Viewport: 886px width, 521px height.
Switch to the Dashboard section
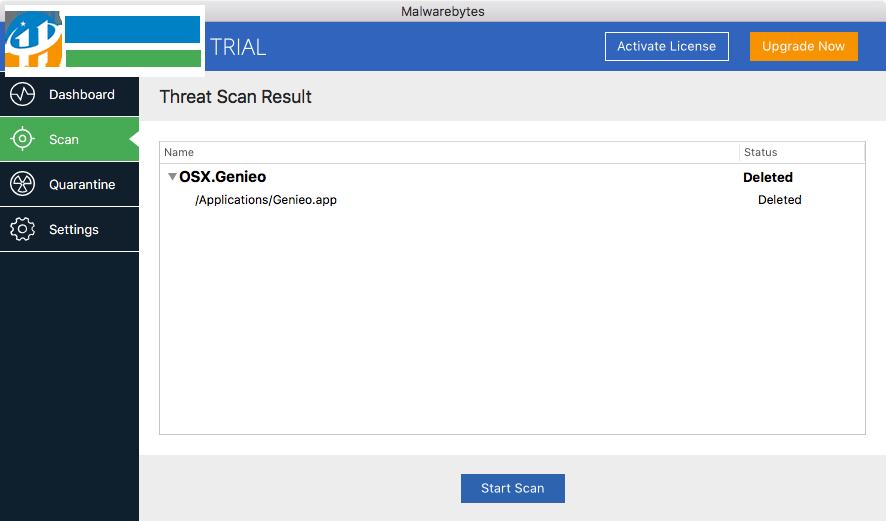[70, 94]
